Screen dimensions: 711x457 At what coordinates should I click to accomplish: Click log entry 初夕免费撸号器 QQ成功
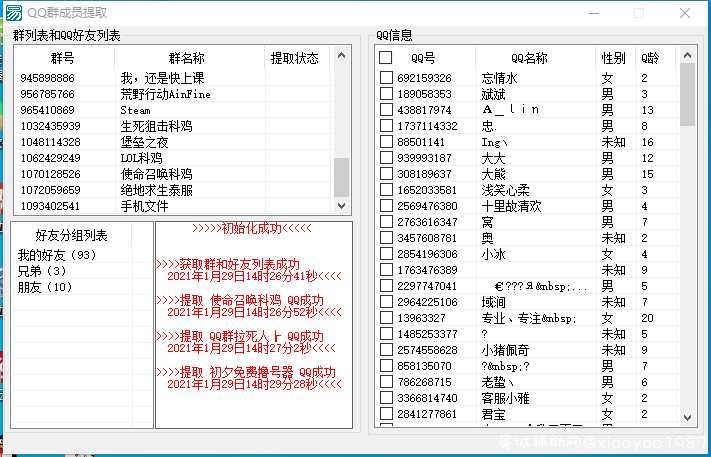pyautogui.click(x=246, y=372)
